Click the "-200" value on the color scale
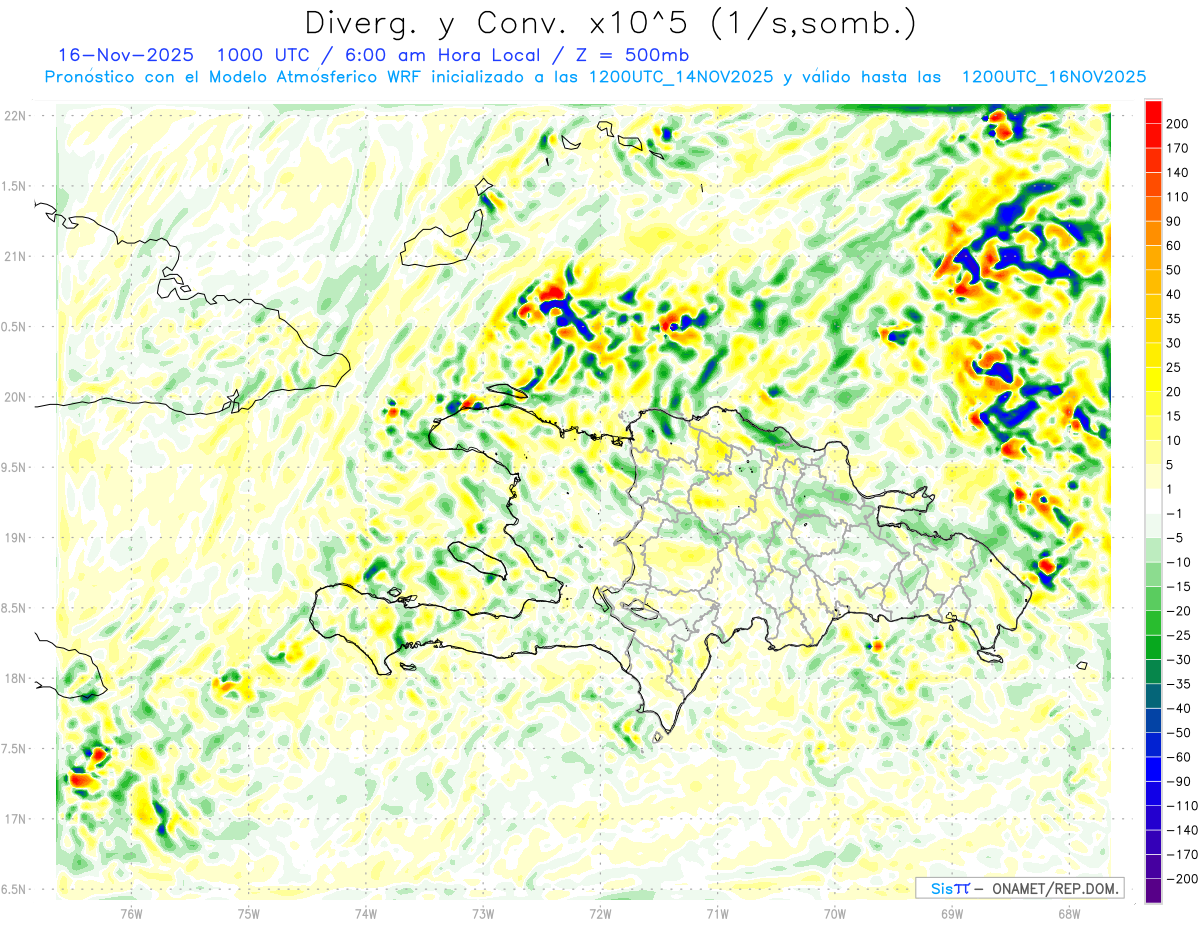 point(1183,880)
